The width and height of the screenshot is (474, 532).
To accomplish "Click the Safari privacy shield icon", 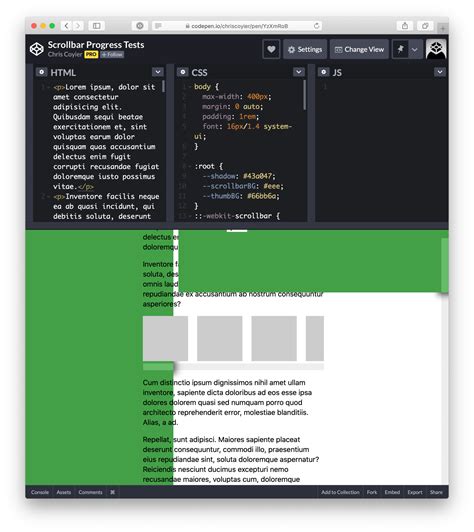I will [x=140, y=26].
